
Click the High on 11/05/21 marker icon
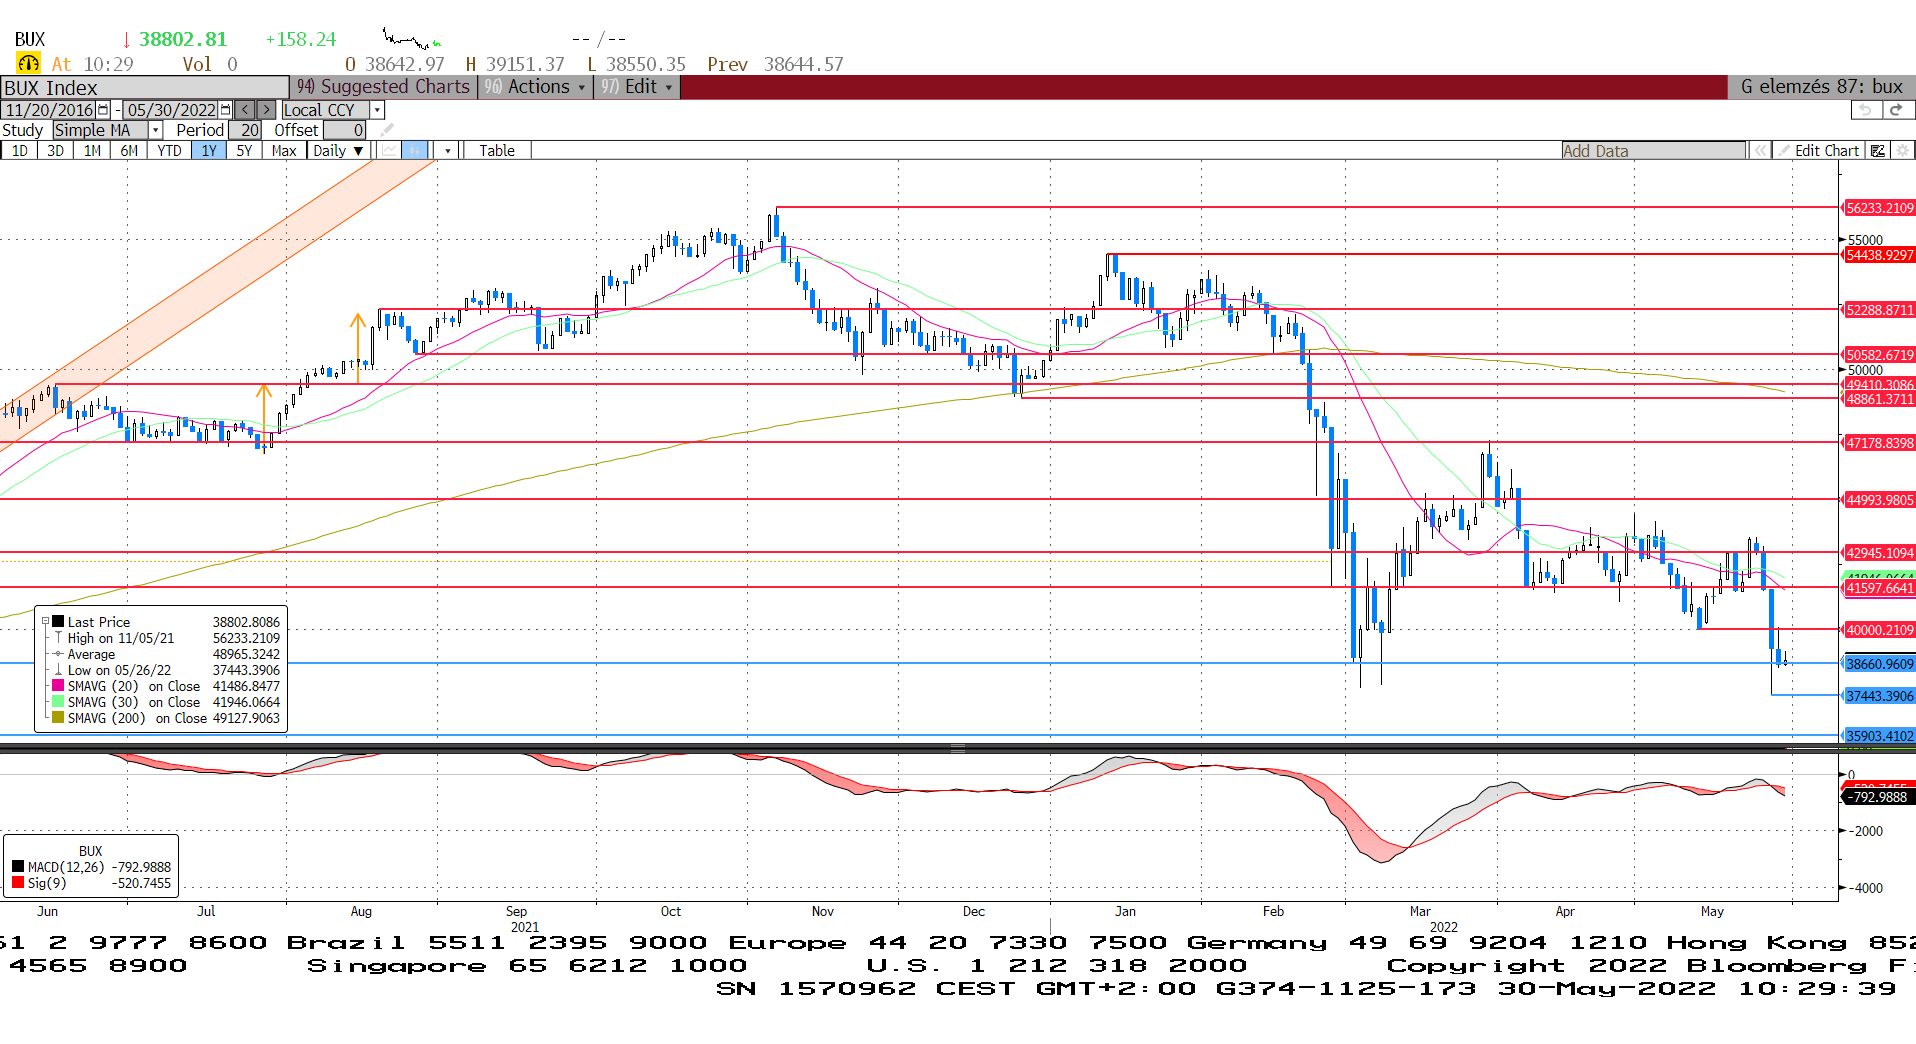pos(58,638)
